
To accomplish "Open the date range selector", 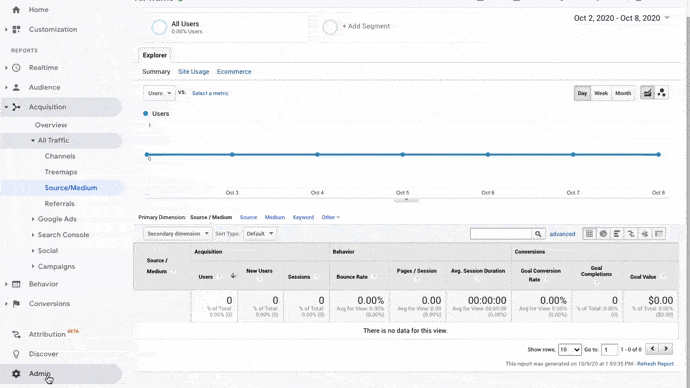I will click(x=621, y=18).
